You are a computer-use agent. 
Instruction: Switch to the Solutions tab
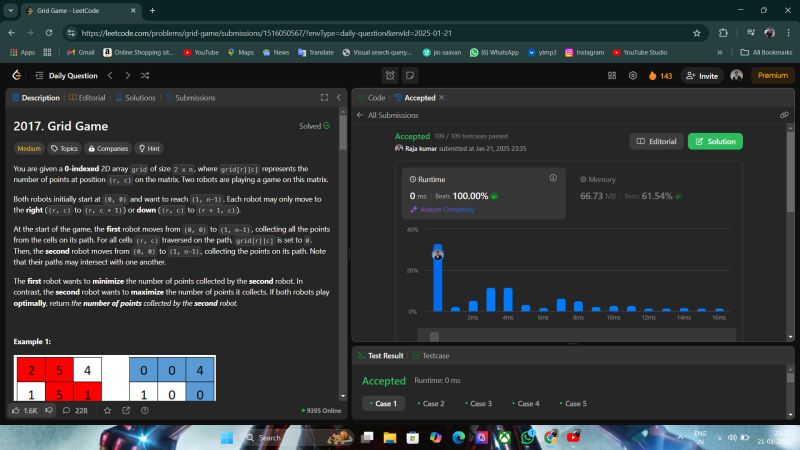pos(135,97)
